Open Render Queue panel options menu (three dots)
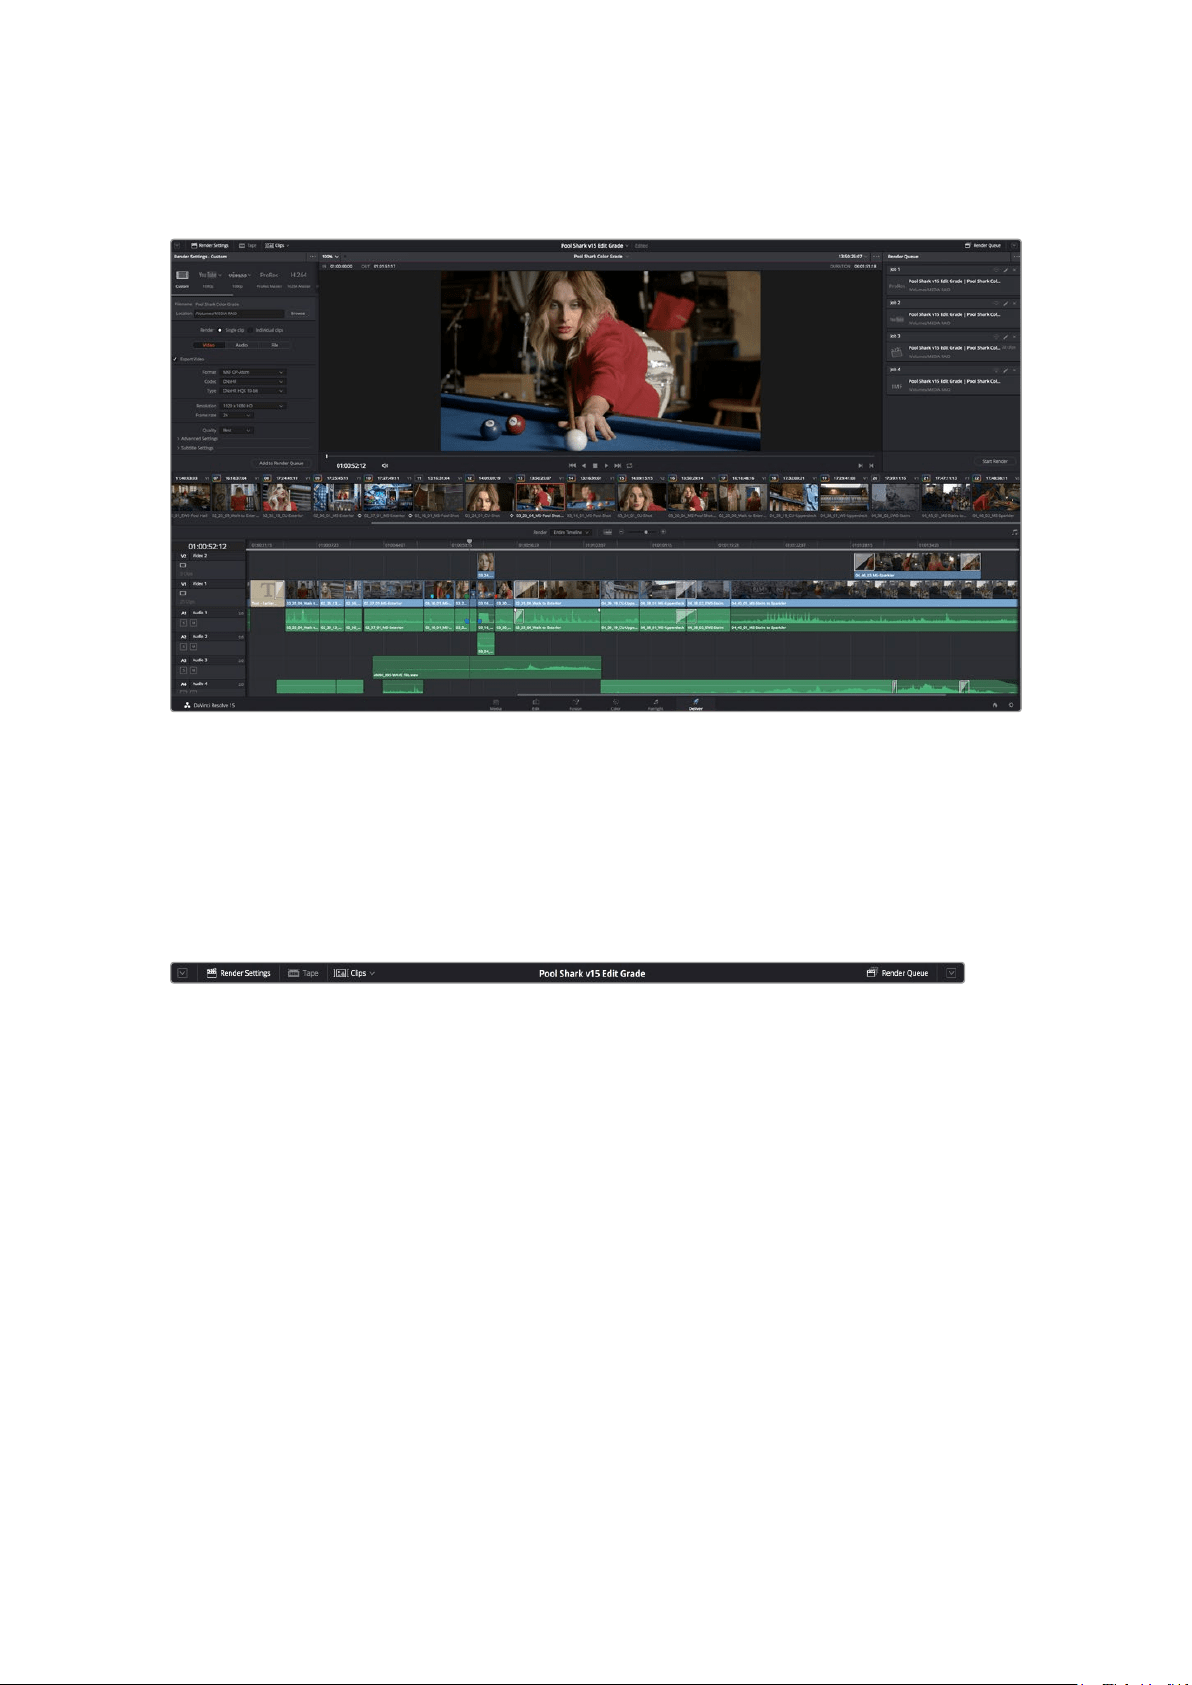This screenshot has width=1192, height=1685. point(1016,257)
